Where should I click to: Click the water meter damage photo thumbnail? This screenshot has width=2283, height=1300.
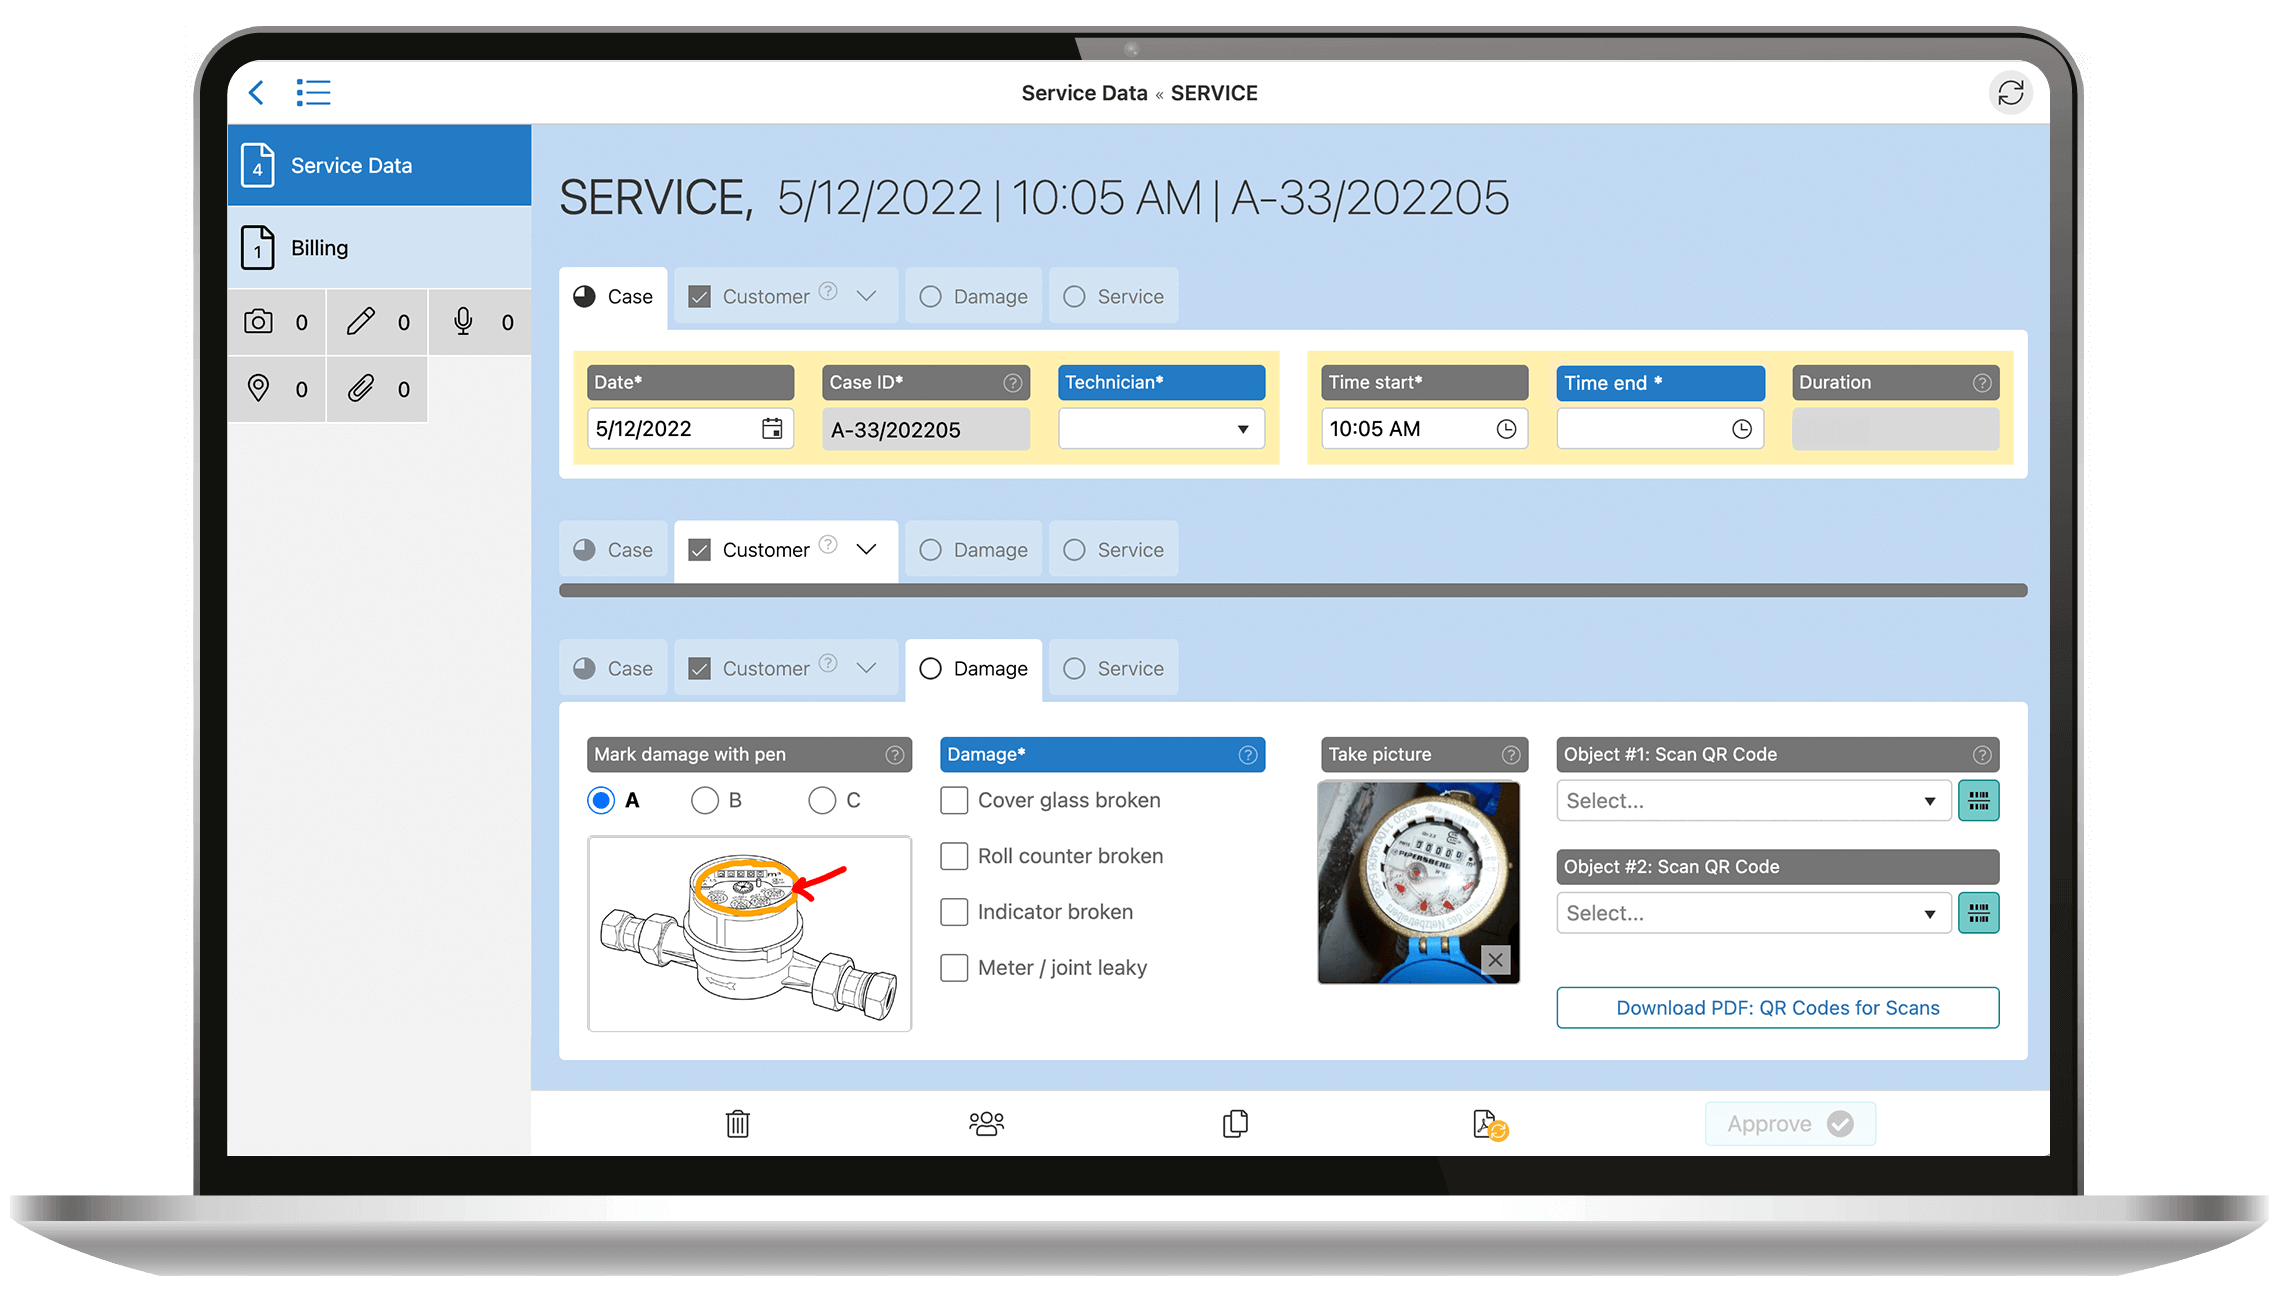[1421, 877]
